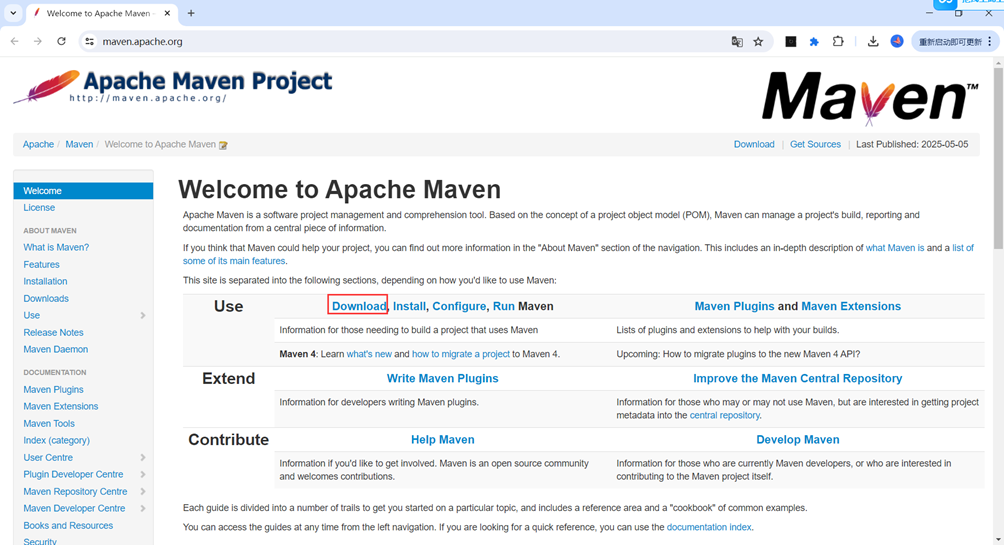Open Release Notes in the sidebar

tap(54, 332)
